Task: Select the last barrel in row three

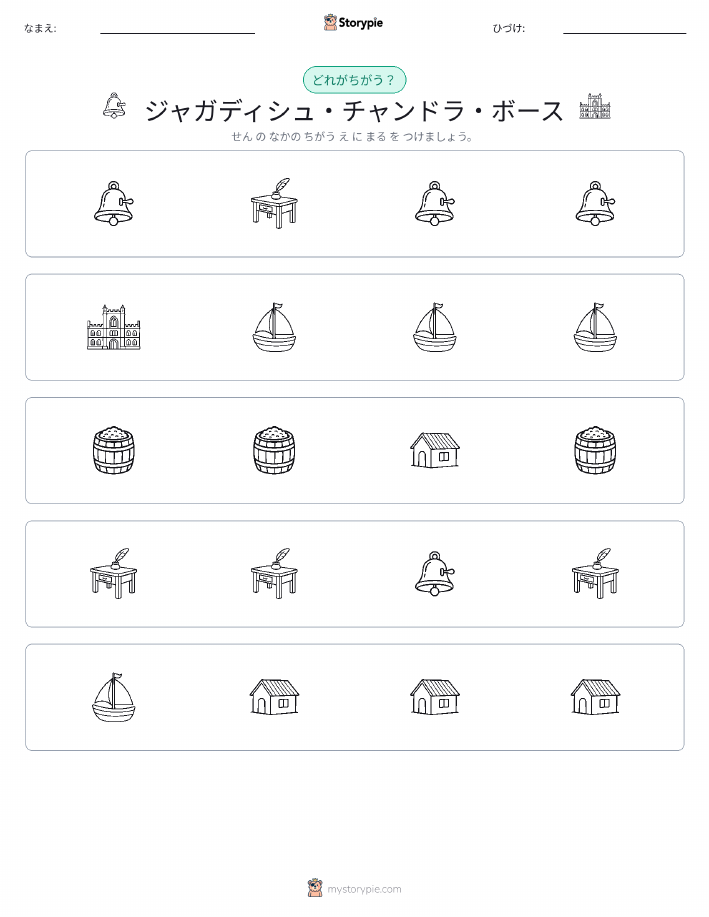Action: [595, 450]
